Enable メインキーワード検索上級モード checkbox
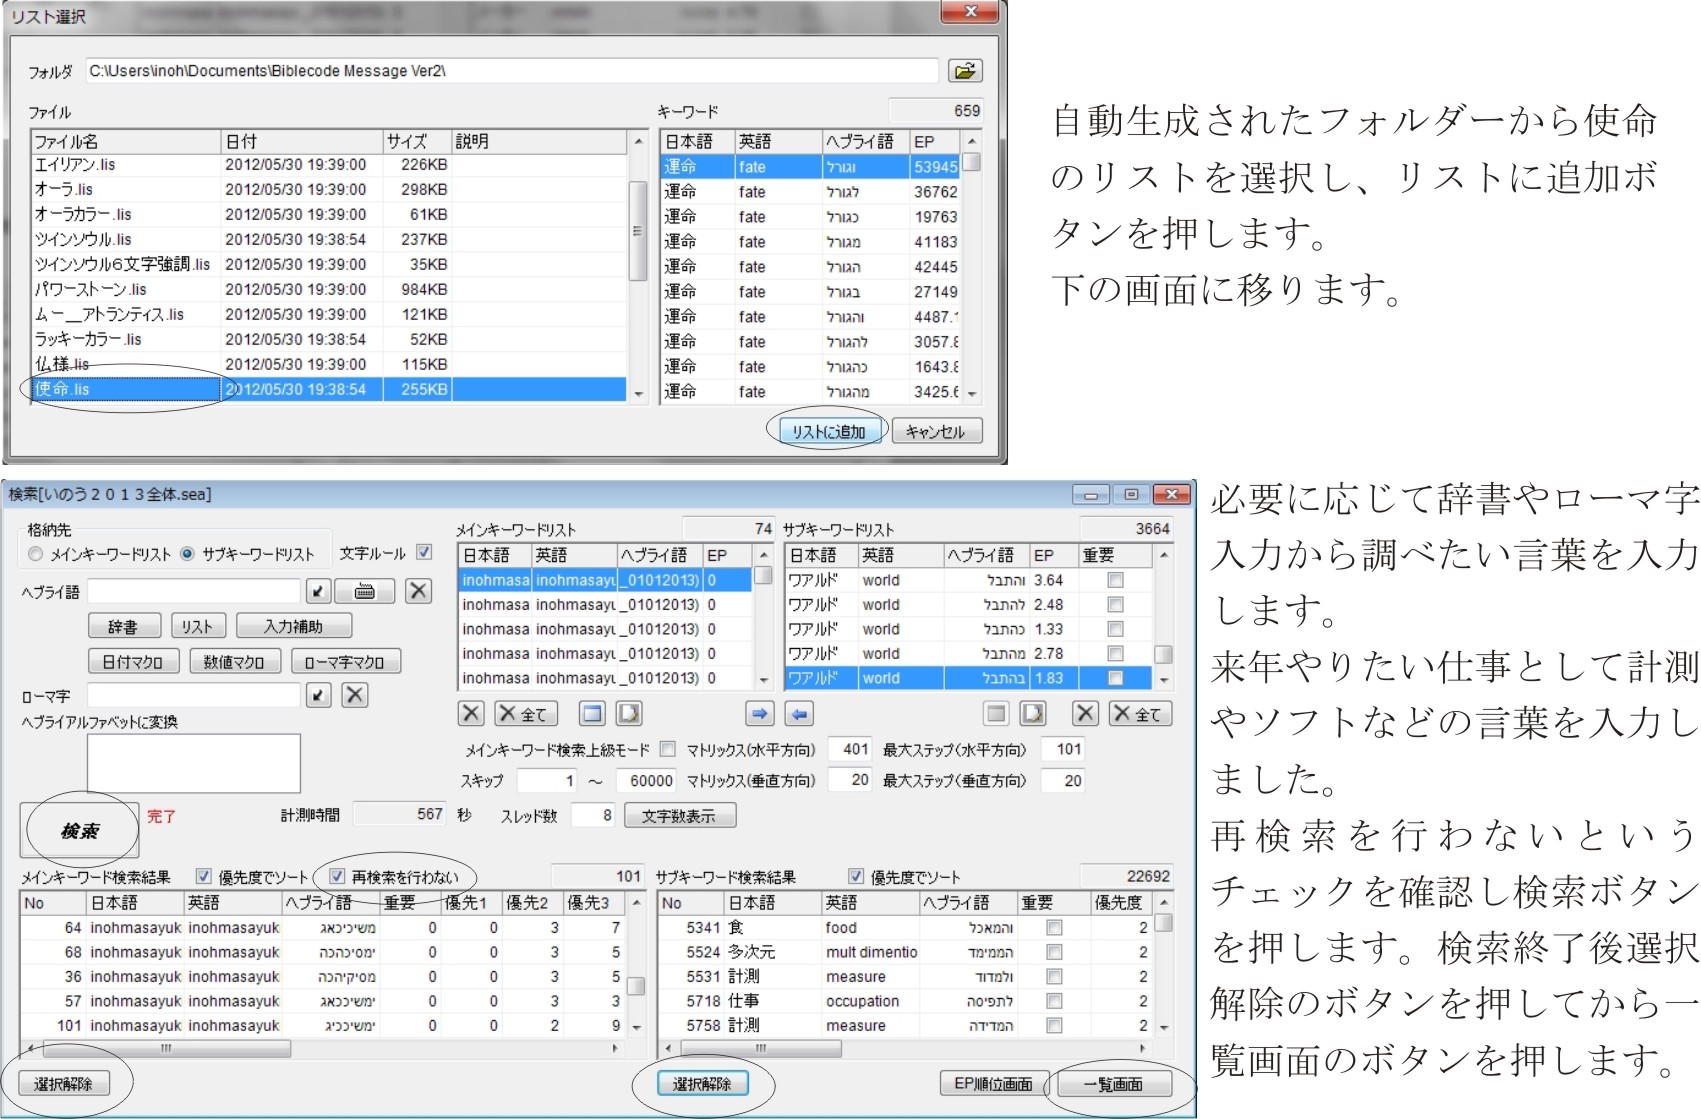This screenshot has width=1701, height=1119. pyautogui.click(x=668, y=749)
